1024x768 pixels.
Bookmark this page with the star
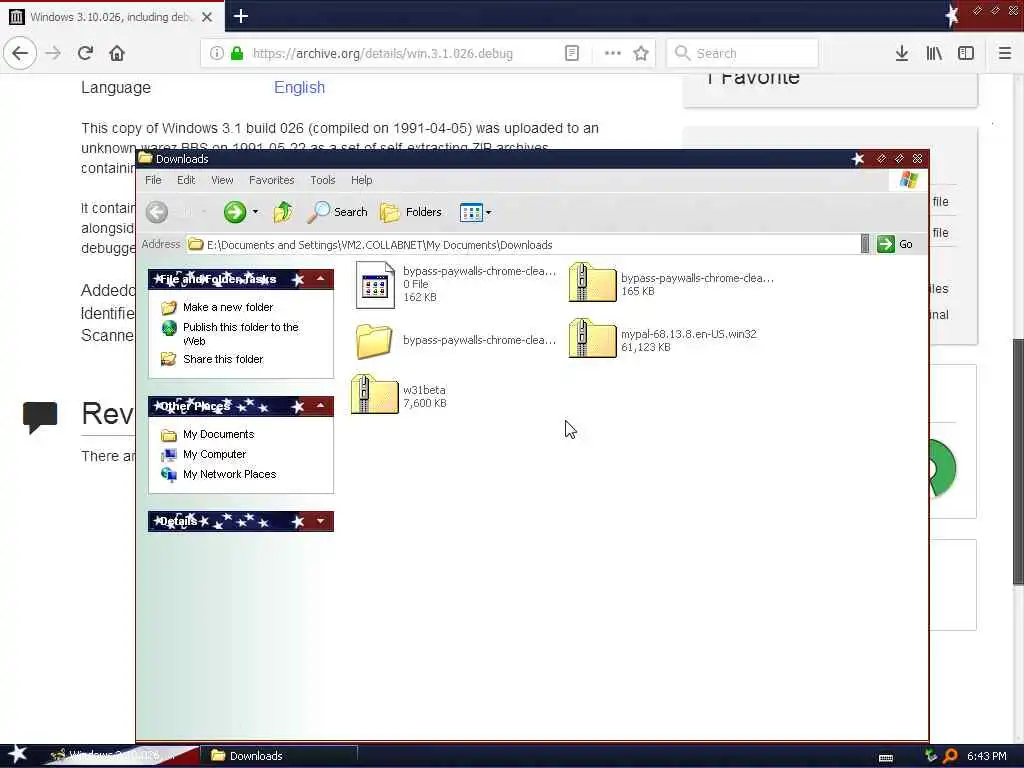[x=641, y=54]
